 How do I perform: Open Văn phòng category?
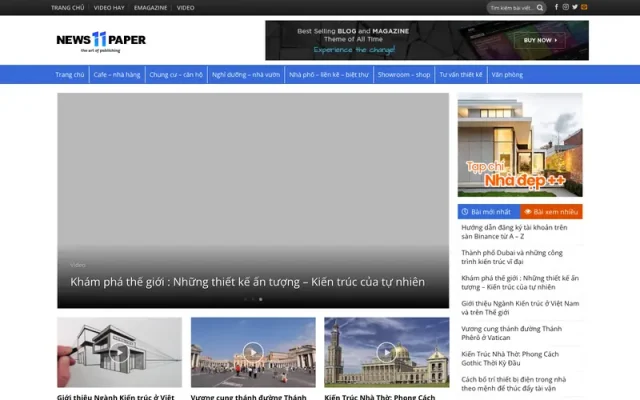point(507,75)
